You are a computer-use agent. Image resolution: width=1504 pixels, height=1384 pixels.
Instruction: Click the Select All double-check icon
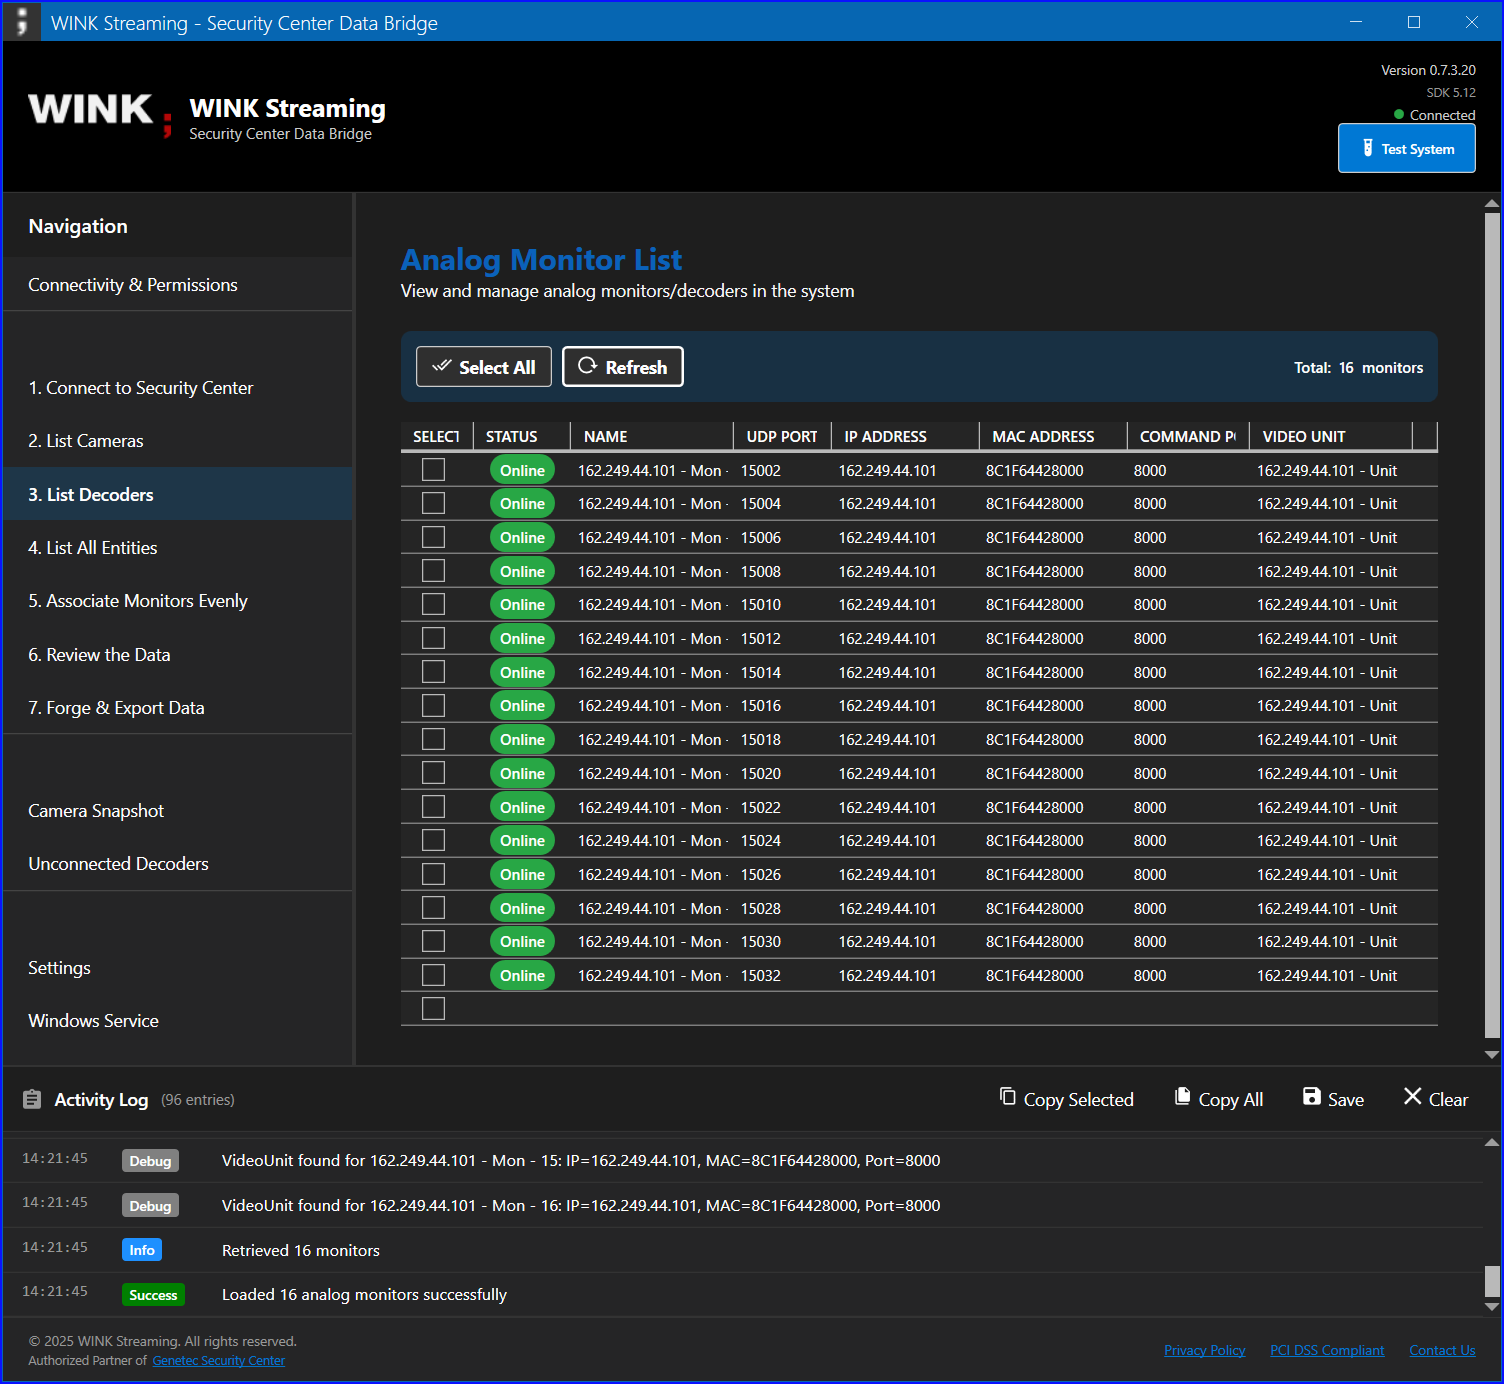(441, 366)
